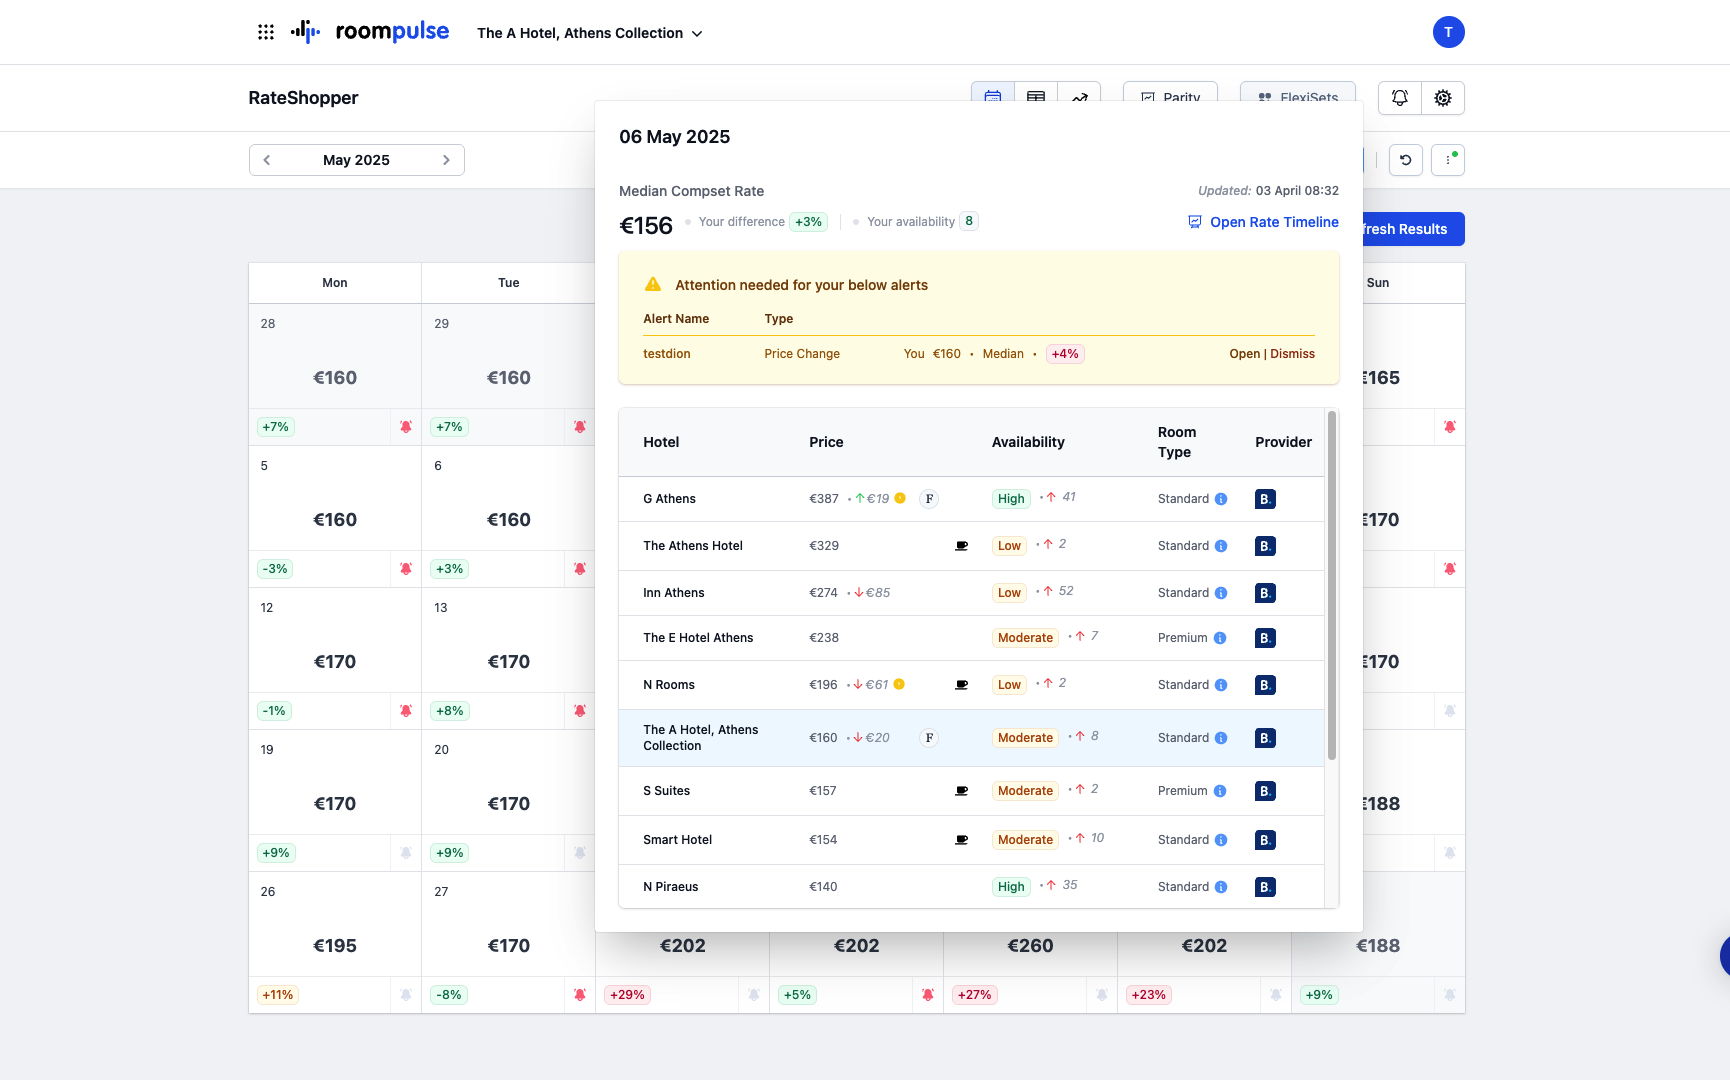Viewport: 1730px width, 1080px height.
Task: Open the three-dot more options menu
Action: coord(1448,160)
